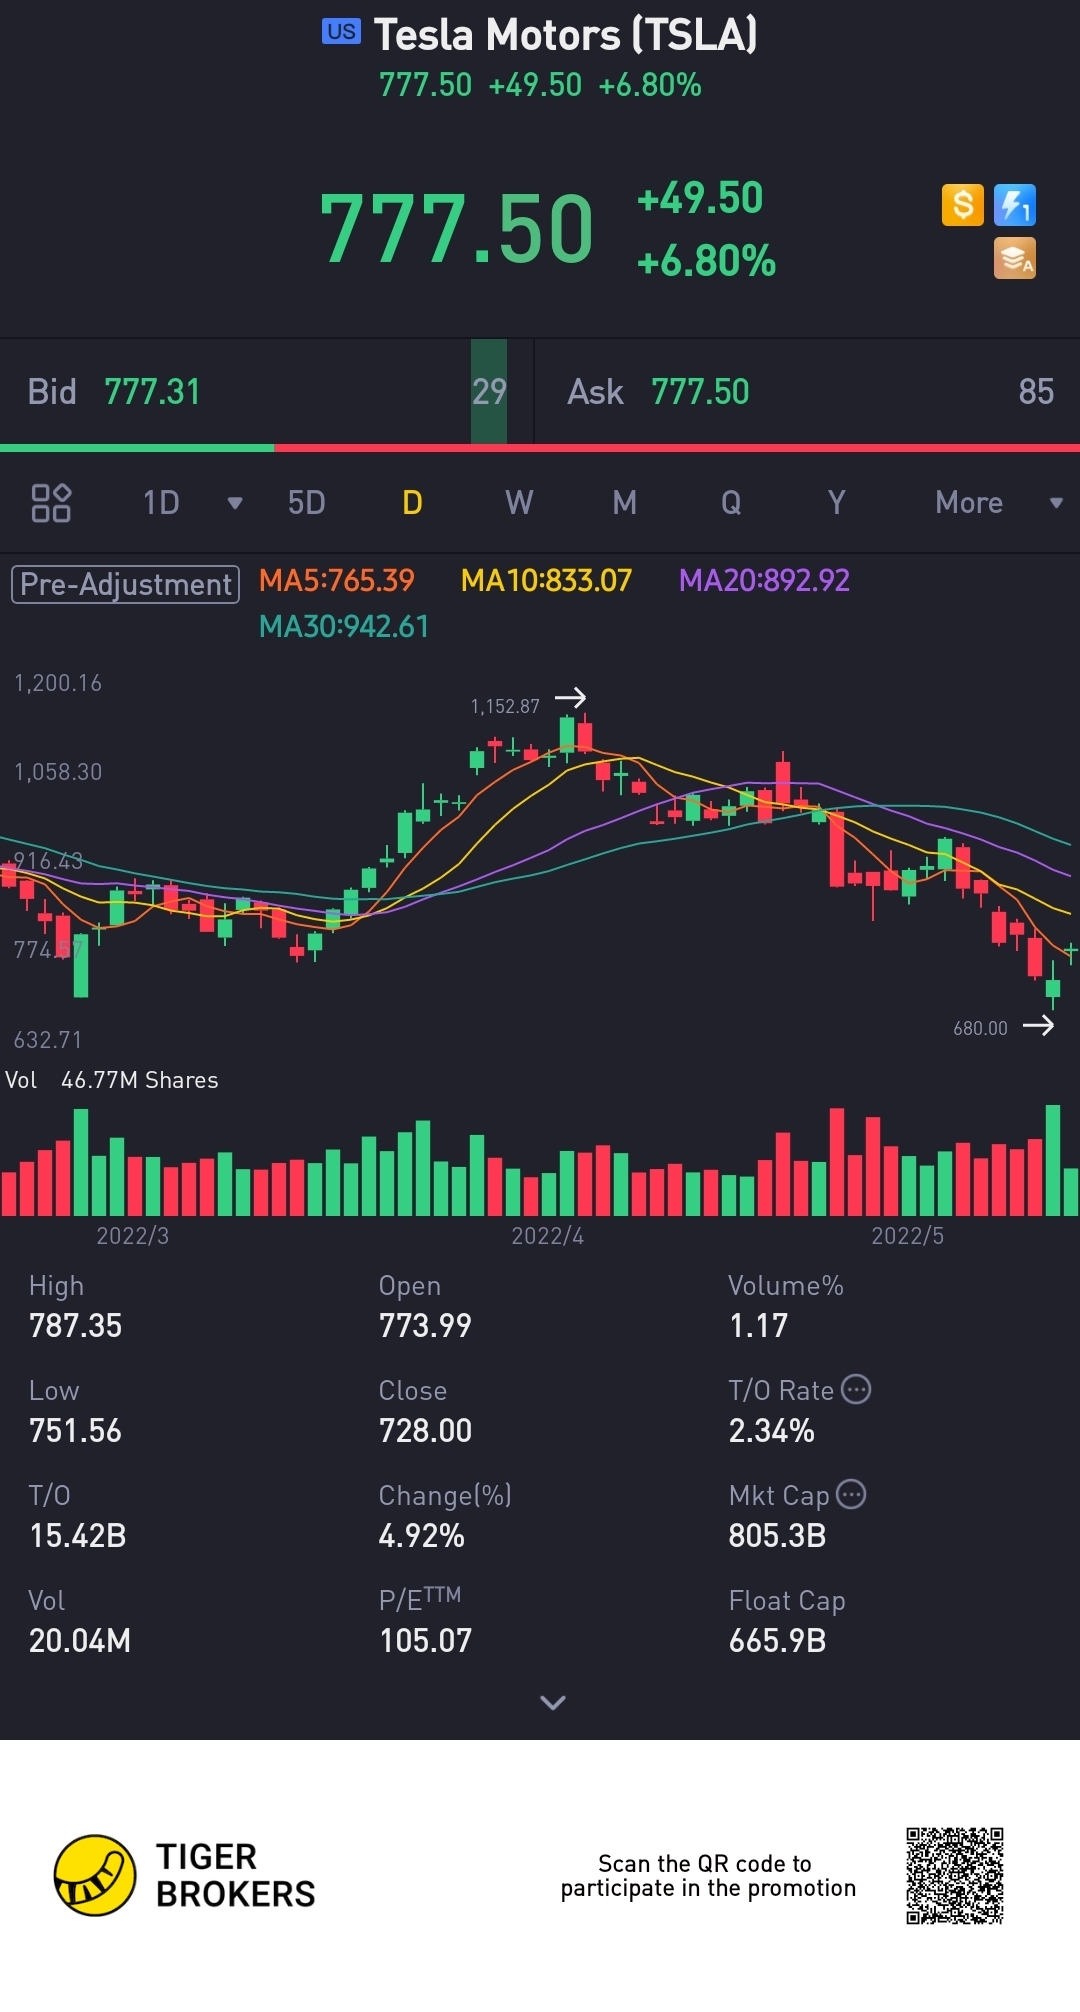The height and width of the screenshot is (2012, 1080).
Task: Select the weekly W chart tab
Action: pos(519,503)
